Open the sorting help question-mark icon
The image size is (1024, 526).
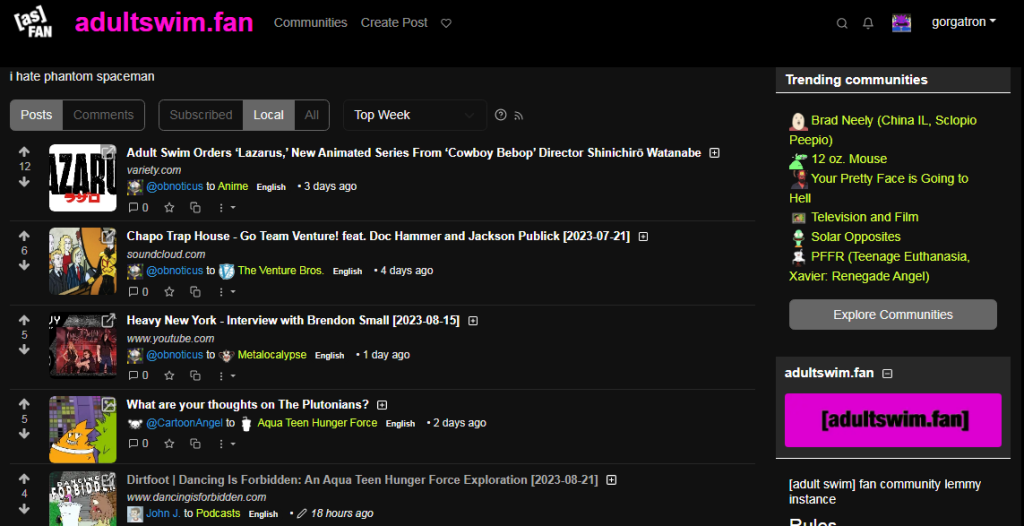pyautogui.click(x=501, y=115)
